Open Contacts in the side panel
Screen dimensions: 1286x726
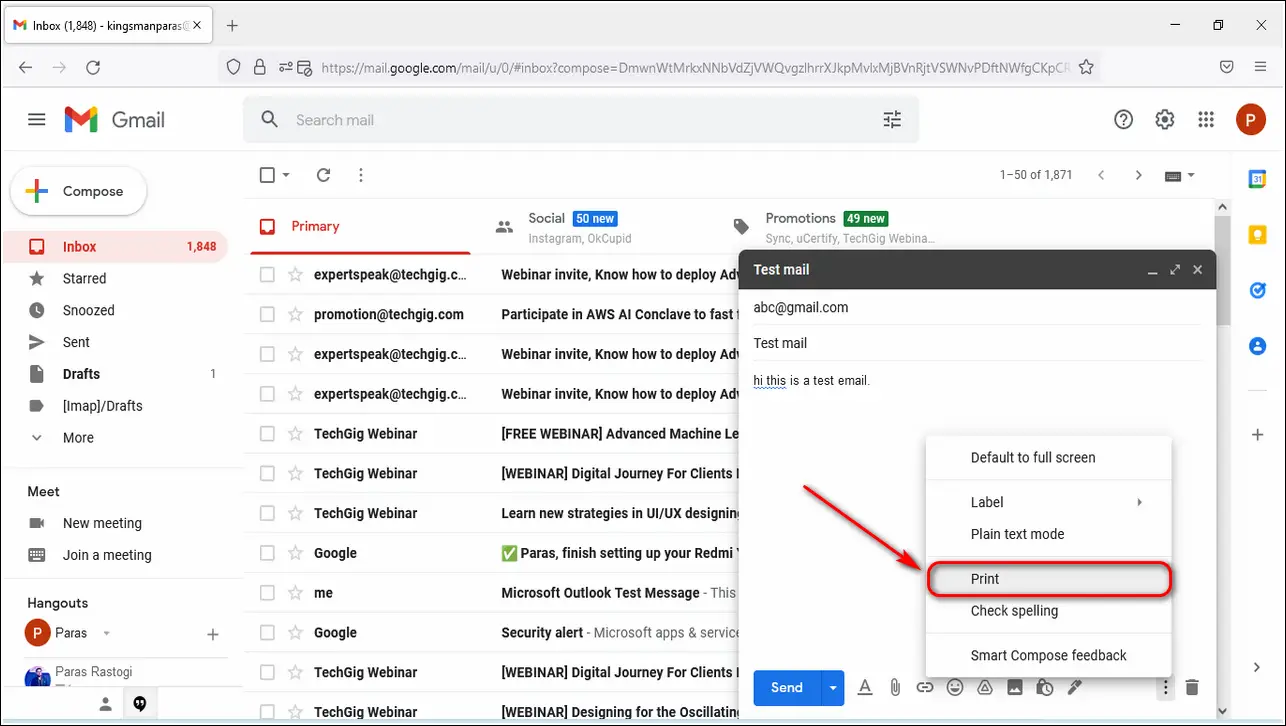click(x=1257, y=346)
